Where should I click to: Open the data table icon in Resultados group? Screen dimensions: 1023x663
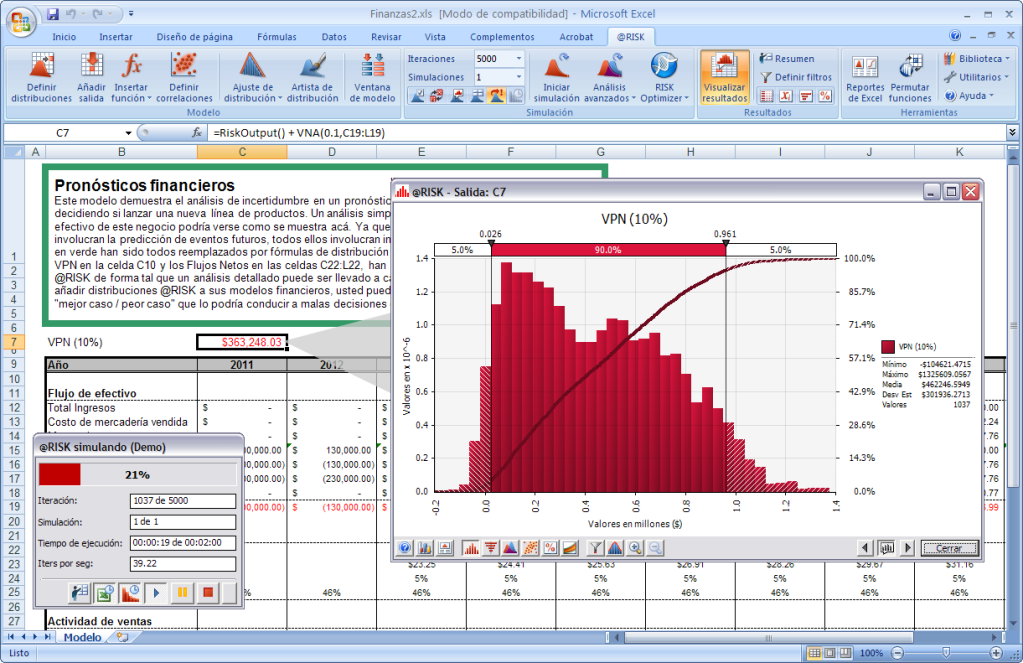pyautogui.click(x=766, y=96)
